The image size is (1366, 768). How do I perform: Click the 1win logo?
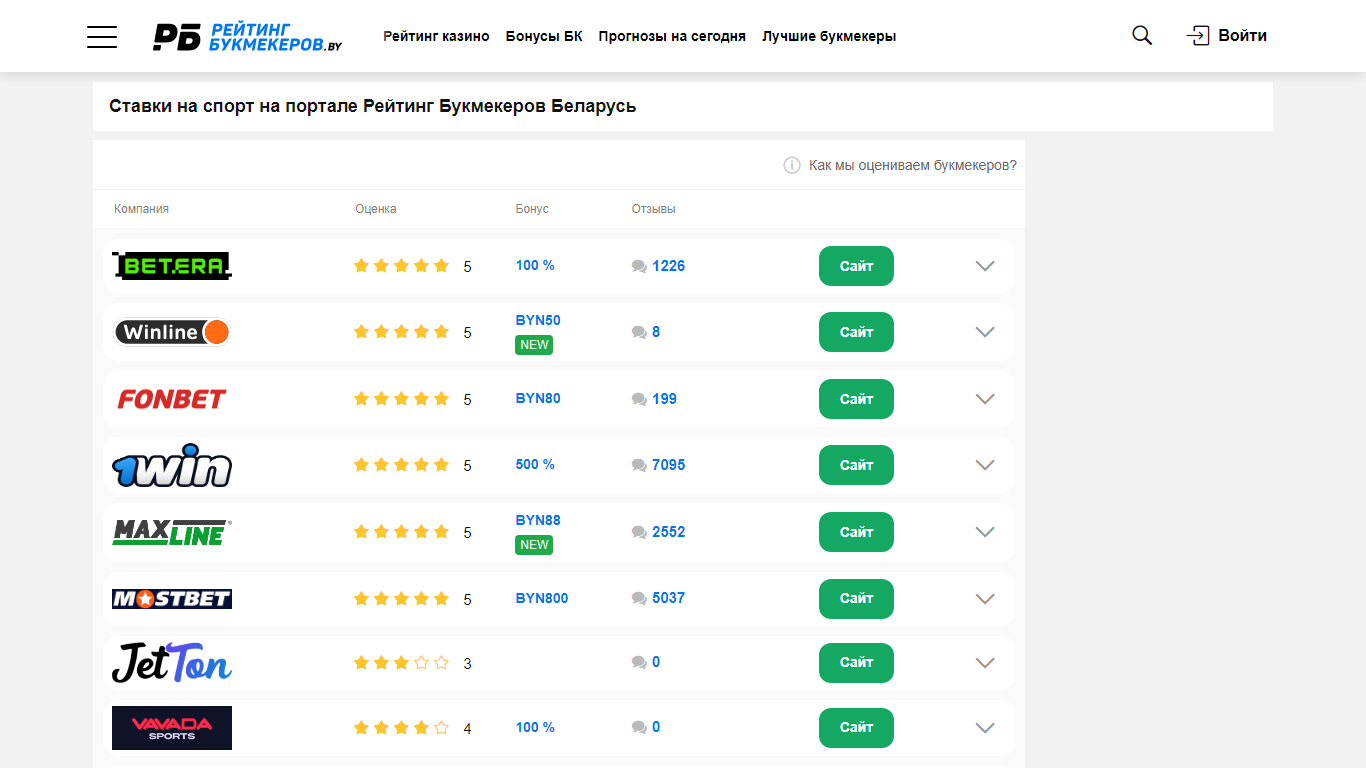(172, 465)
